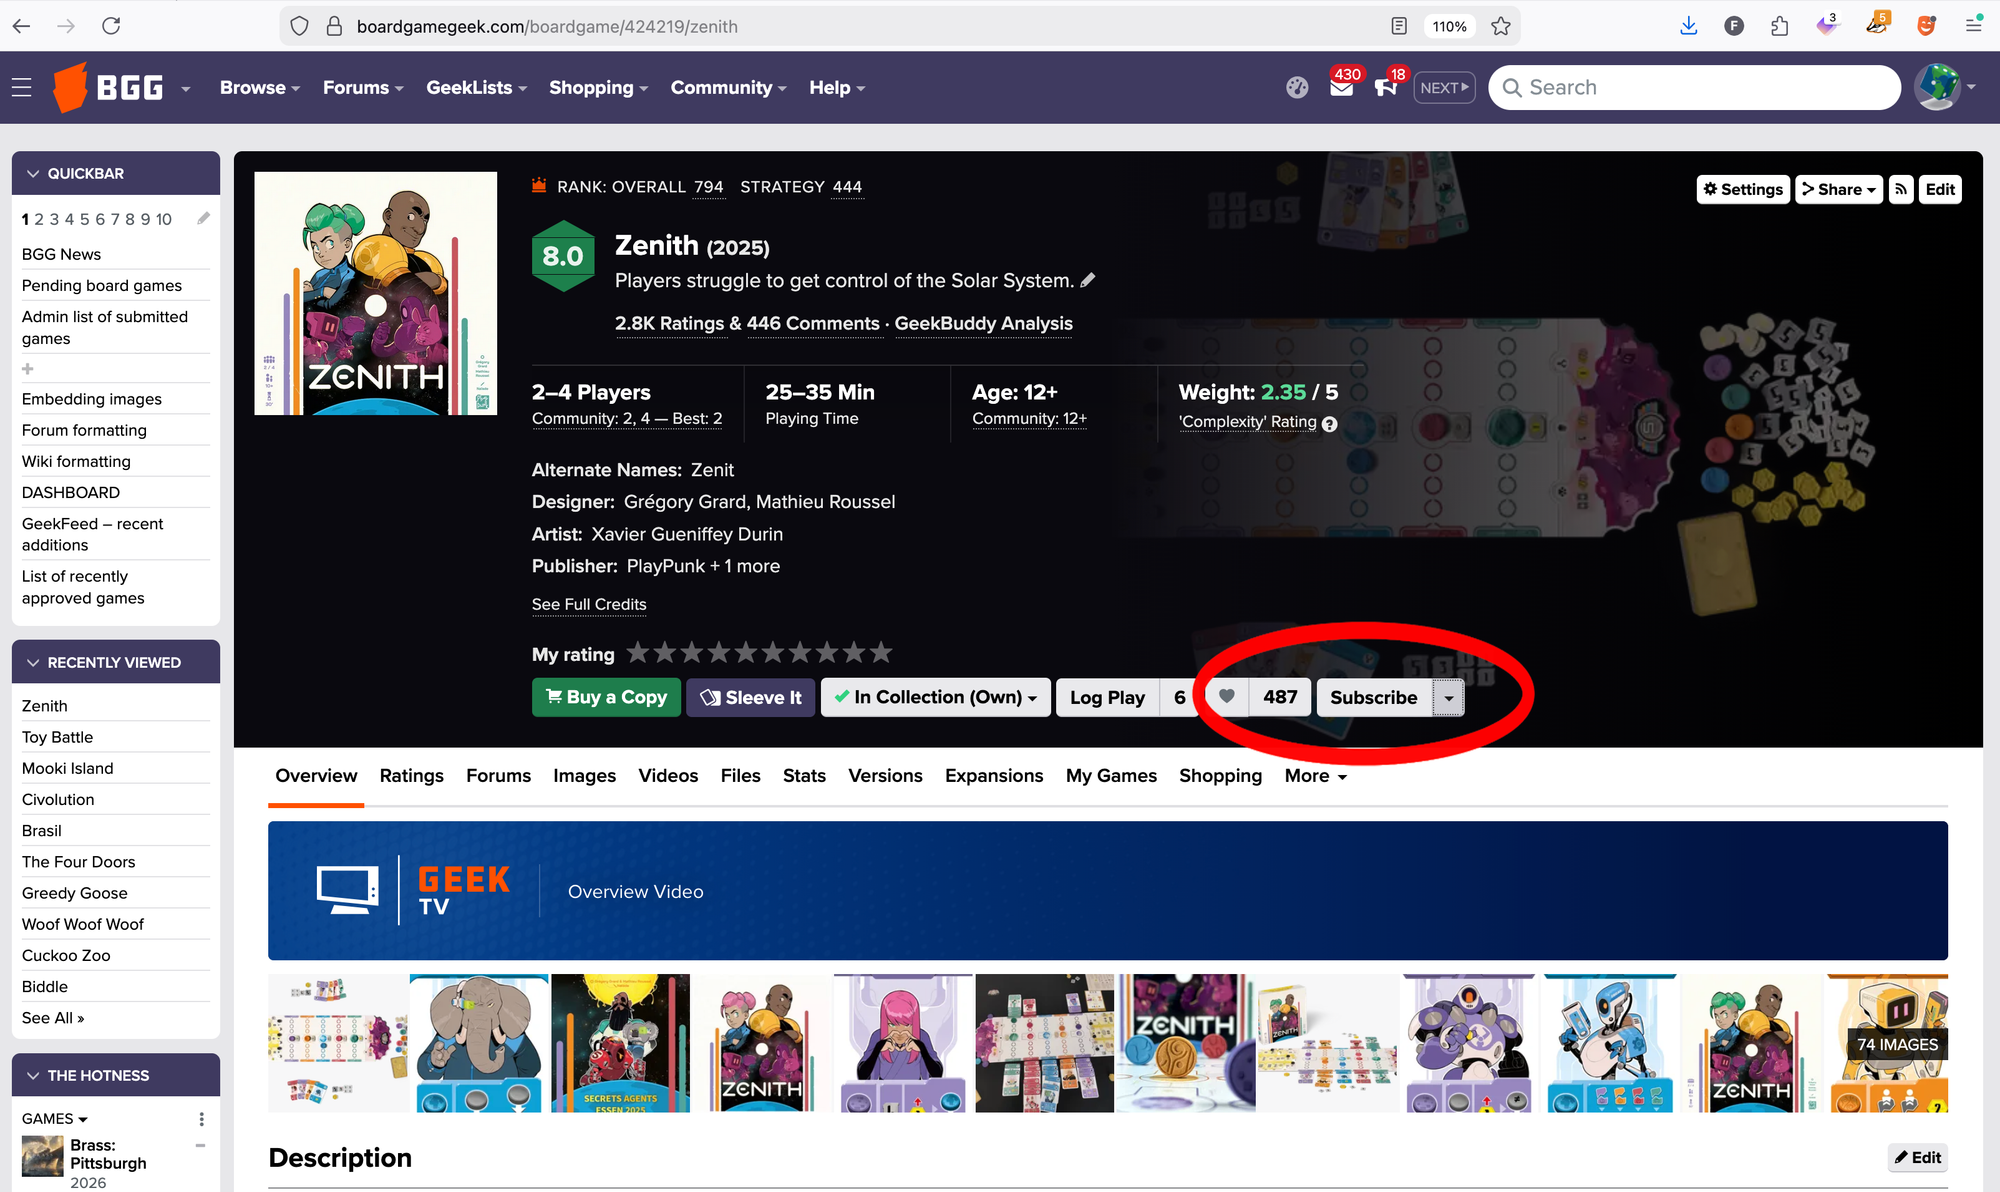Screen dimensions: 2000x1192
Task: Expand the Subscribe options arrow
Action: click(x=1449, y=697)
